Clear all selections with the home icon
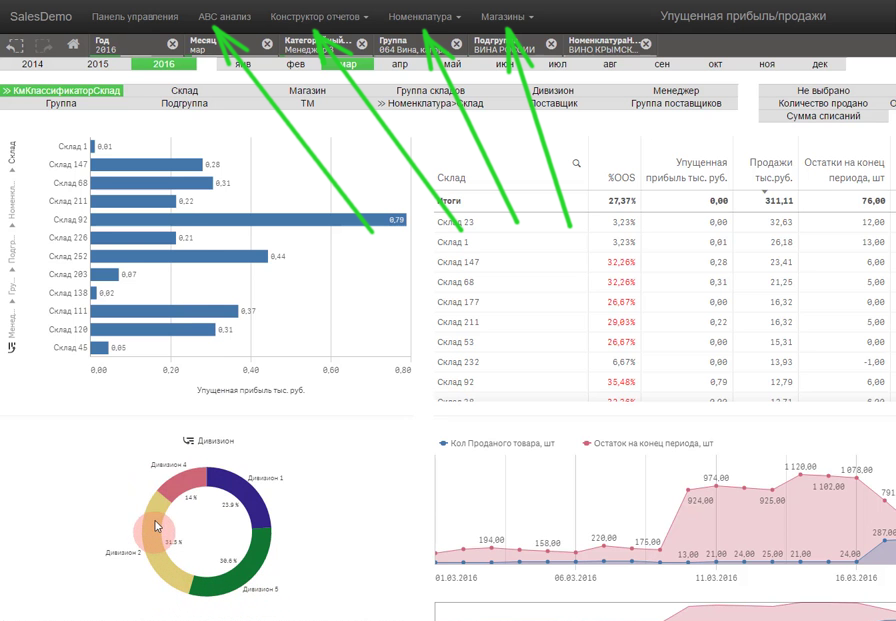The height and width of the screenshot is (621, 896). 73,44
